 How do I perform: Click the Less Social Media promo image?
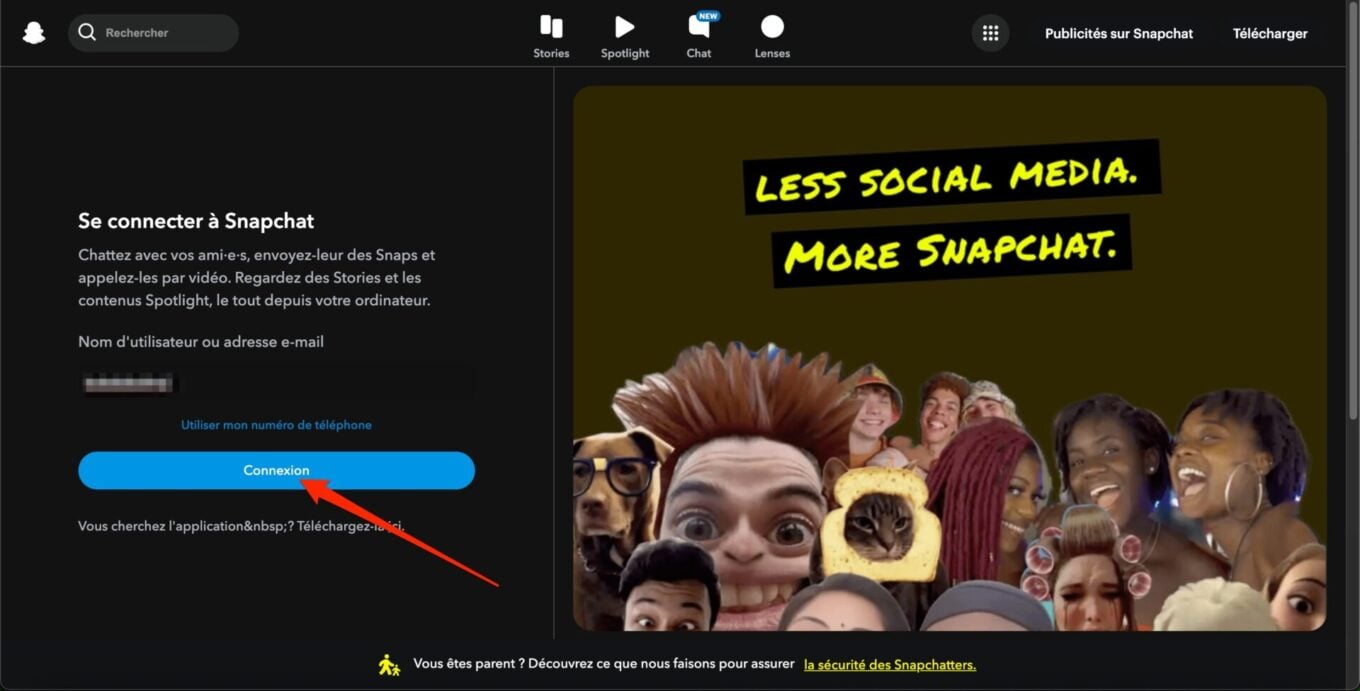click(949, 358)
